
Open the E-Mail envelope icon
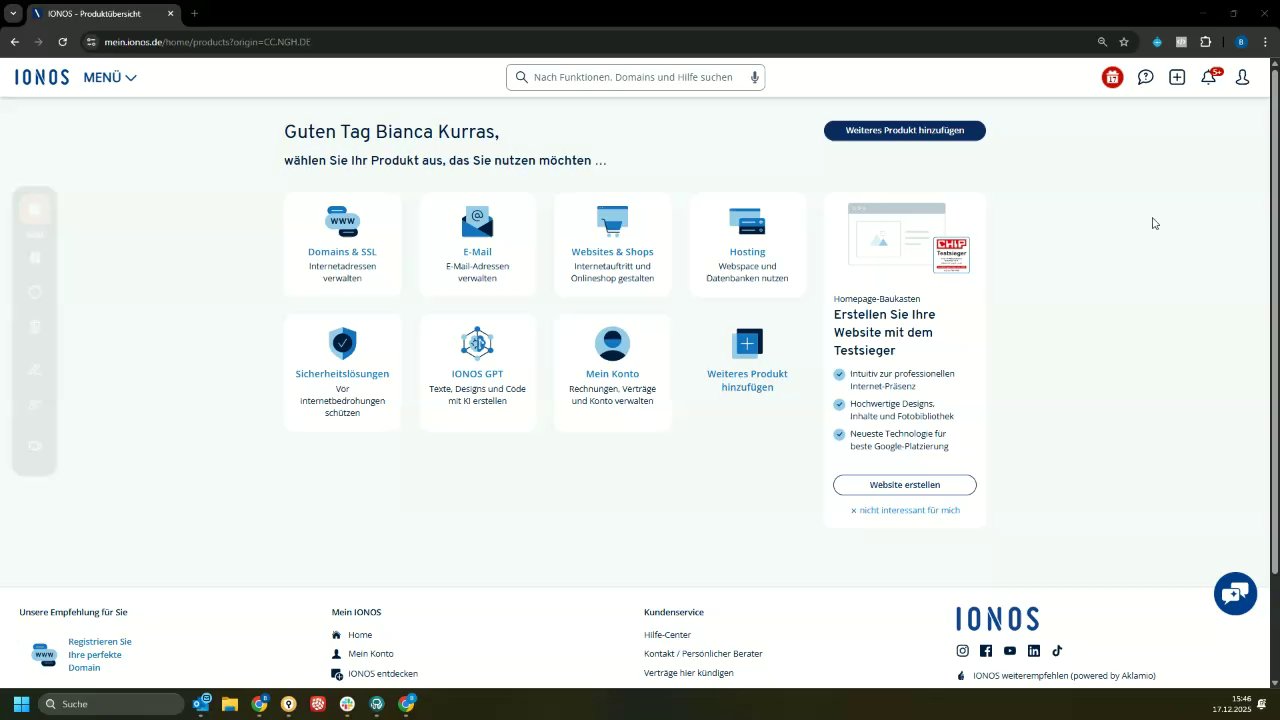pyautogui.click(x=477, y=221)
